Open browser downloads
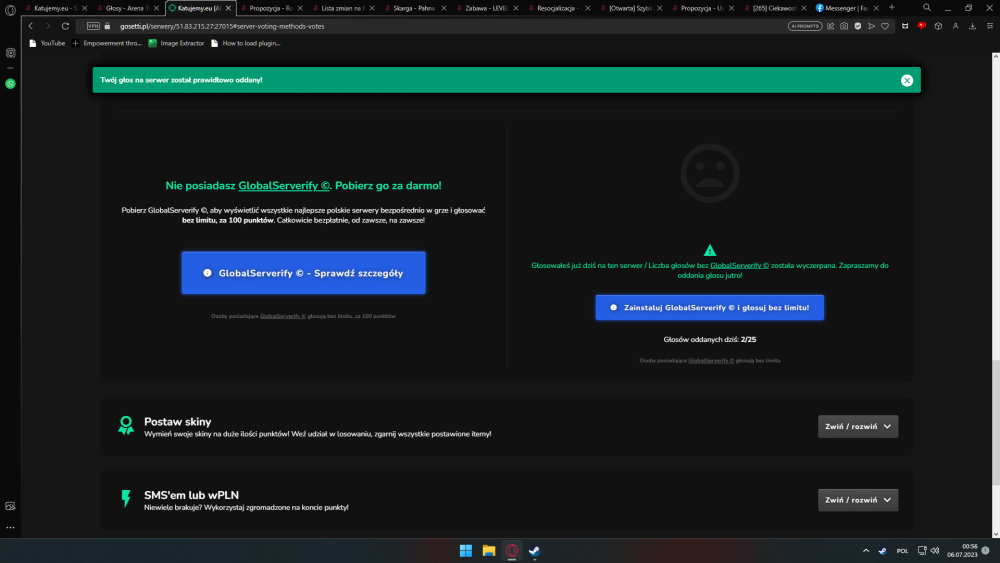The height and width of the screenshot is (563, 1000). coord(973,26)
